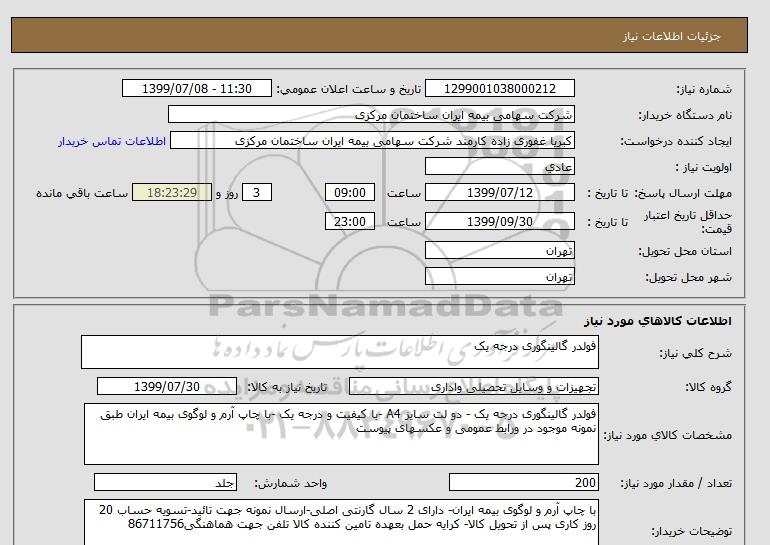Click the label 'واحد شمارش:'

click(290, 484)
